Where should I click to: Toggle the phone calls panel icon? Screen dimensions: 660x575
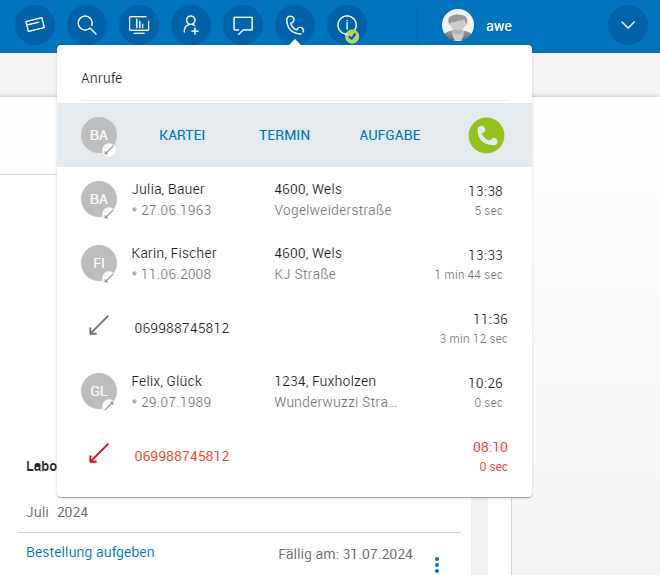coord(295,25)
